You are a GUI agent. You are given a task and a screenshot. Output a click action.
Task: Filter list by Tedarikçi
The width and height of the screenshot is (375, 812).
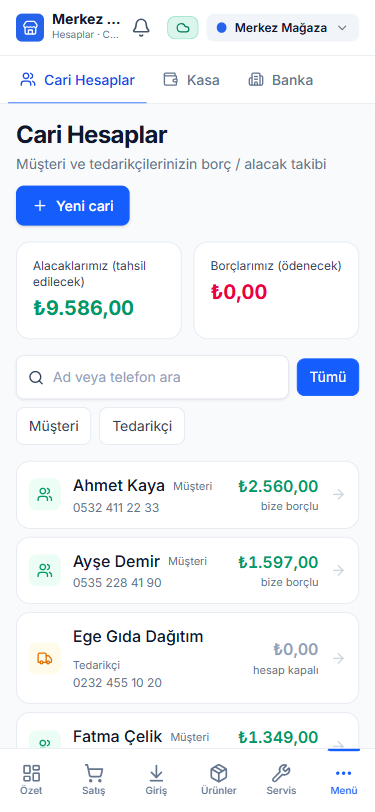point(142,426)
